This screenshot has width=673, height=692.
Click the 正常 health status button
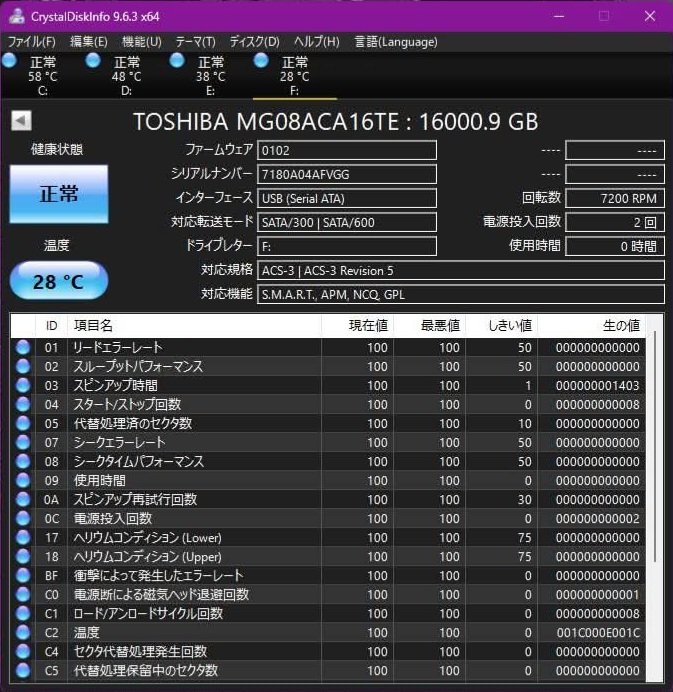[x=58, y=194]
